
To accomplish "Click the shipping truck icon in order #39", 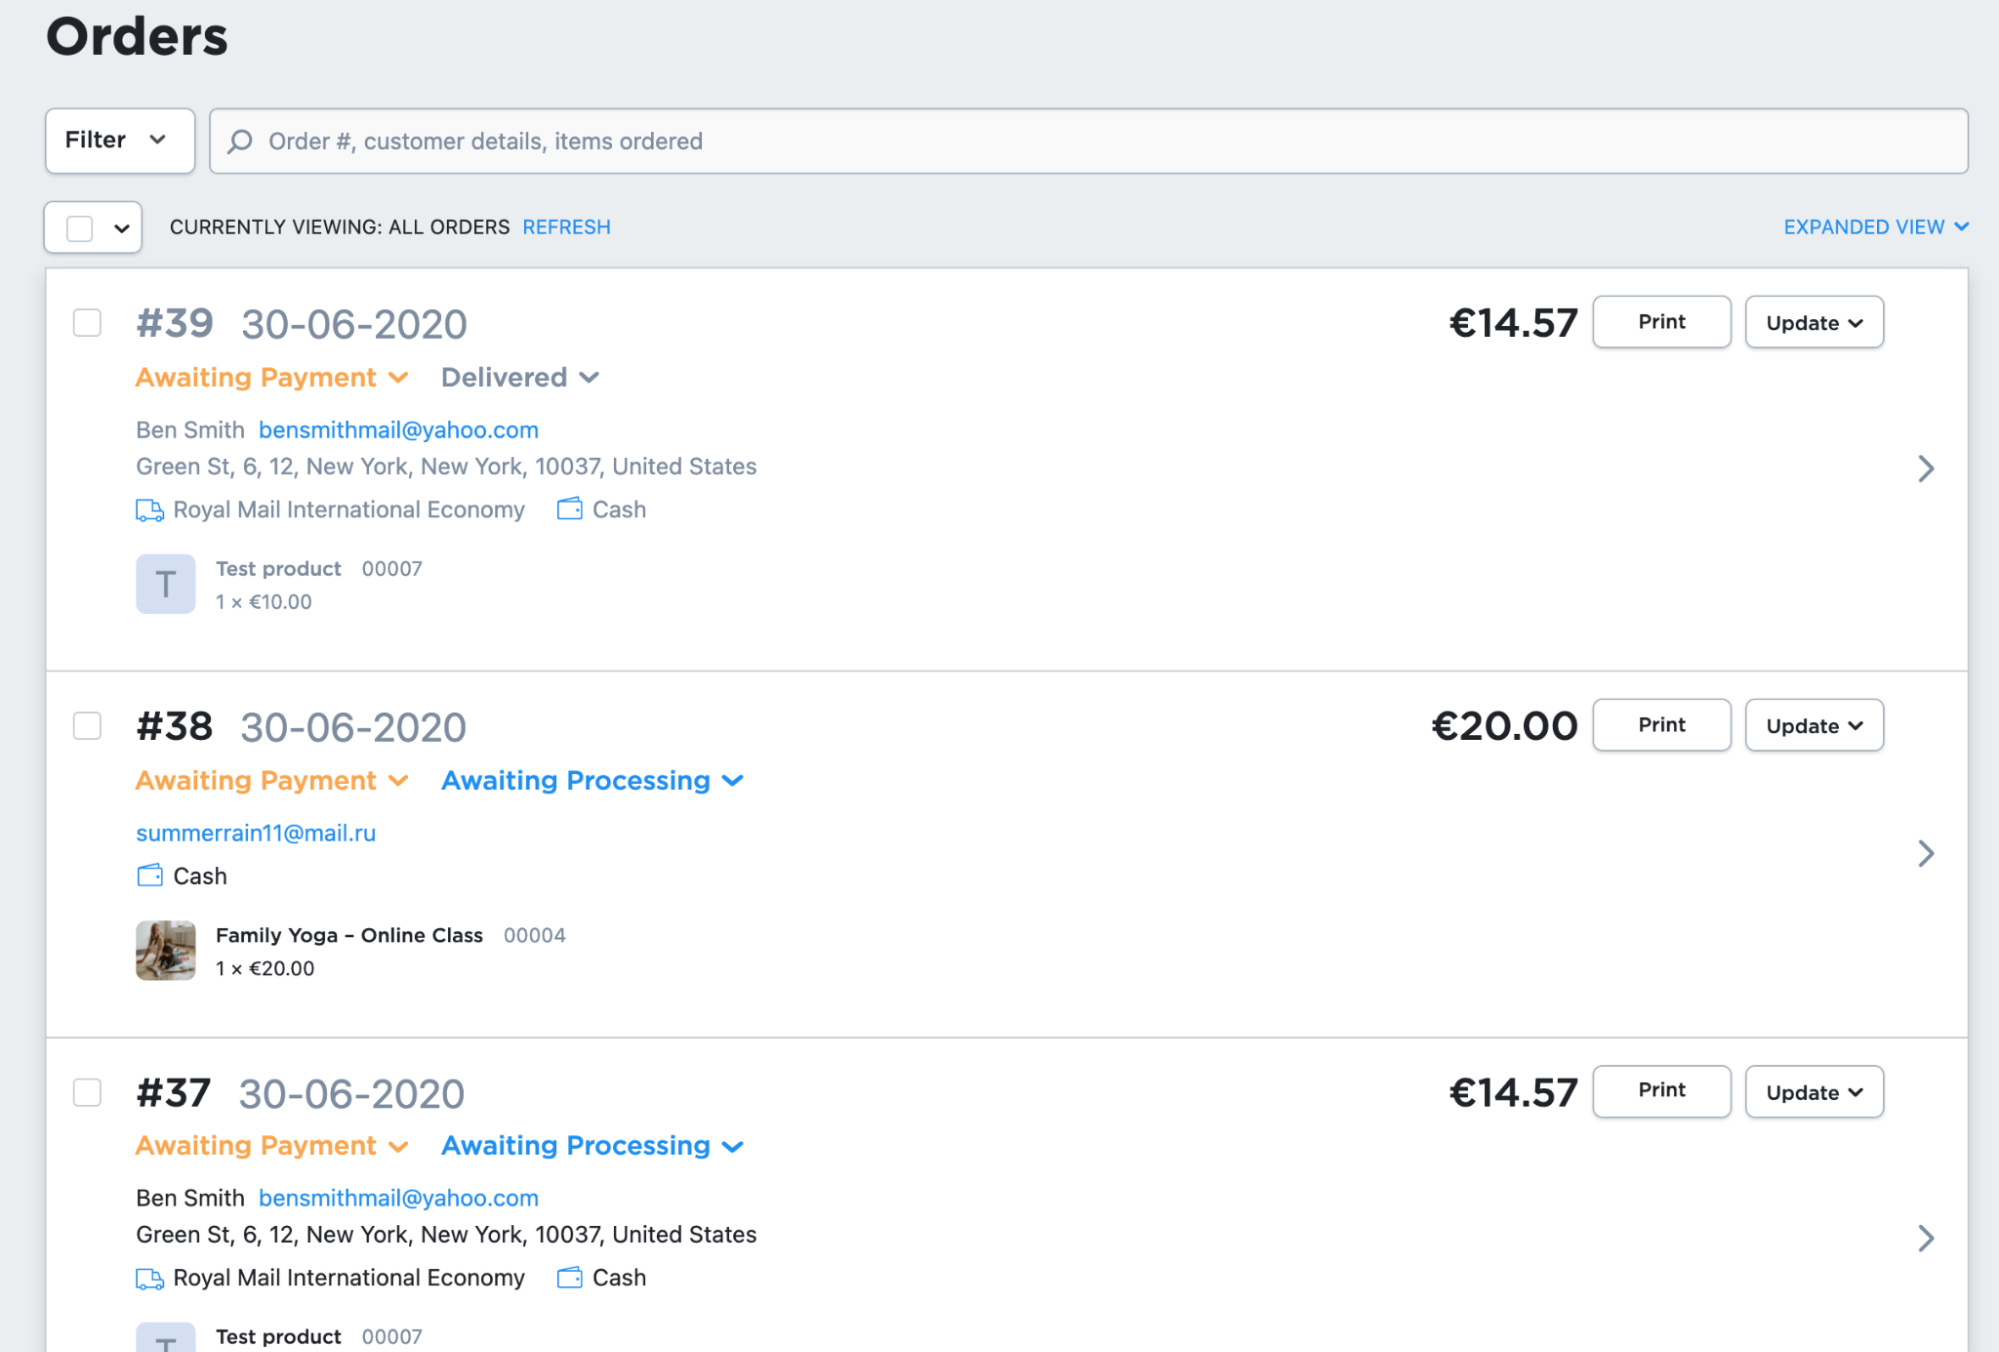I will 150,510.
